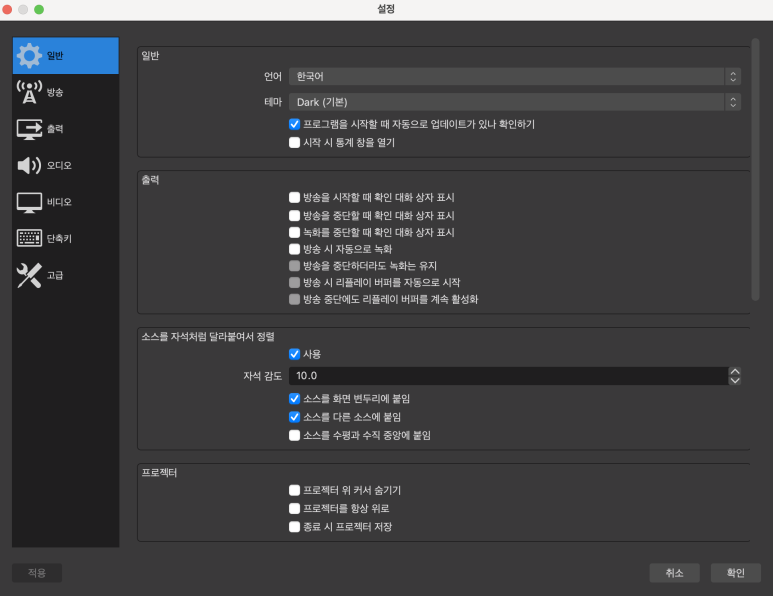
Task: Open the display icon for 비디오 settings
Action: [x=29, y=202]
